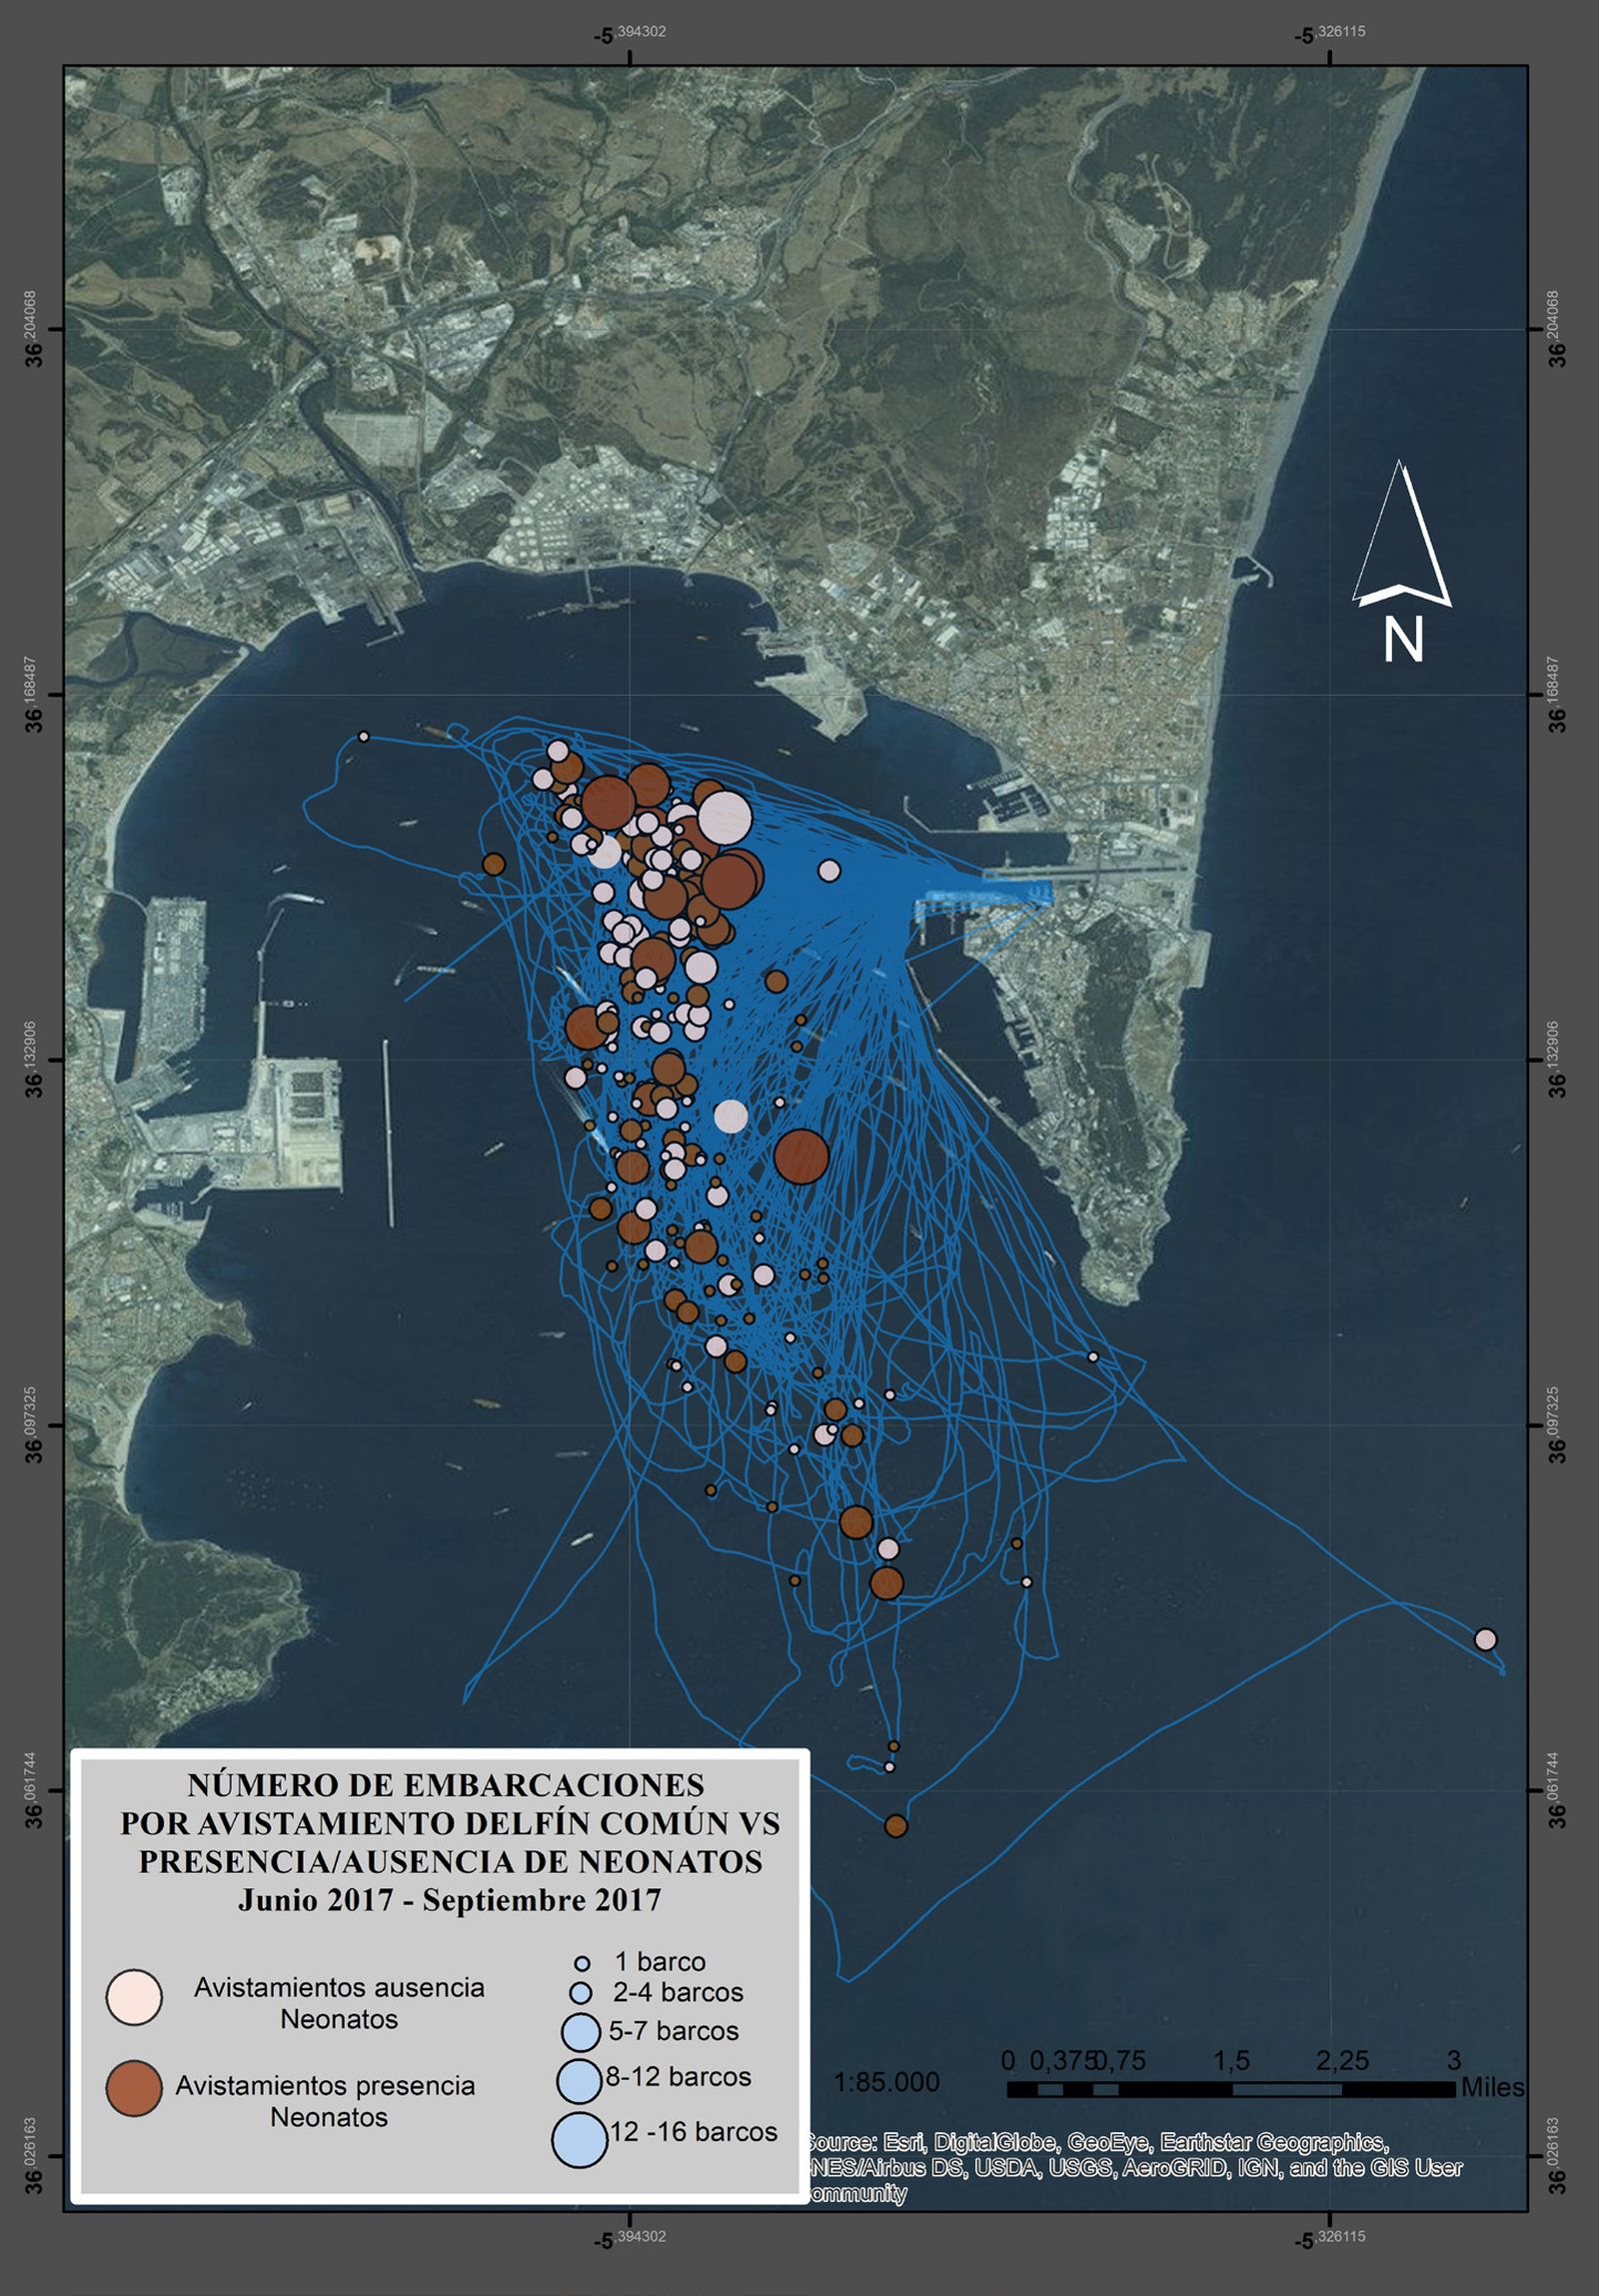Click the far-east pale sighting marker

click(1485, 1639)
